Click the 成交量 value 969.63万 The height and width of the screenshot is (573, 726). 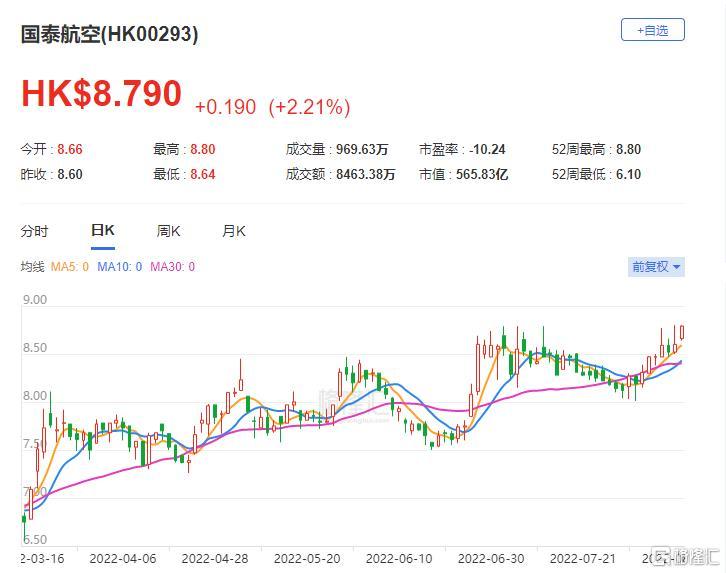coord(362,149)
